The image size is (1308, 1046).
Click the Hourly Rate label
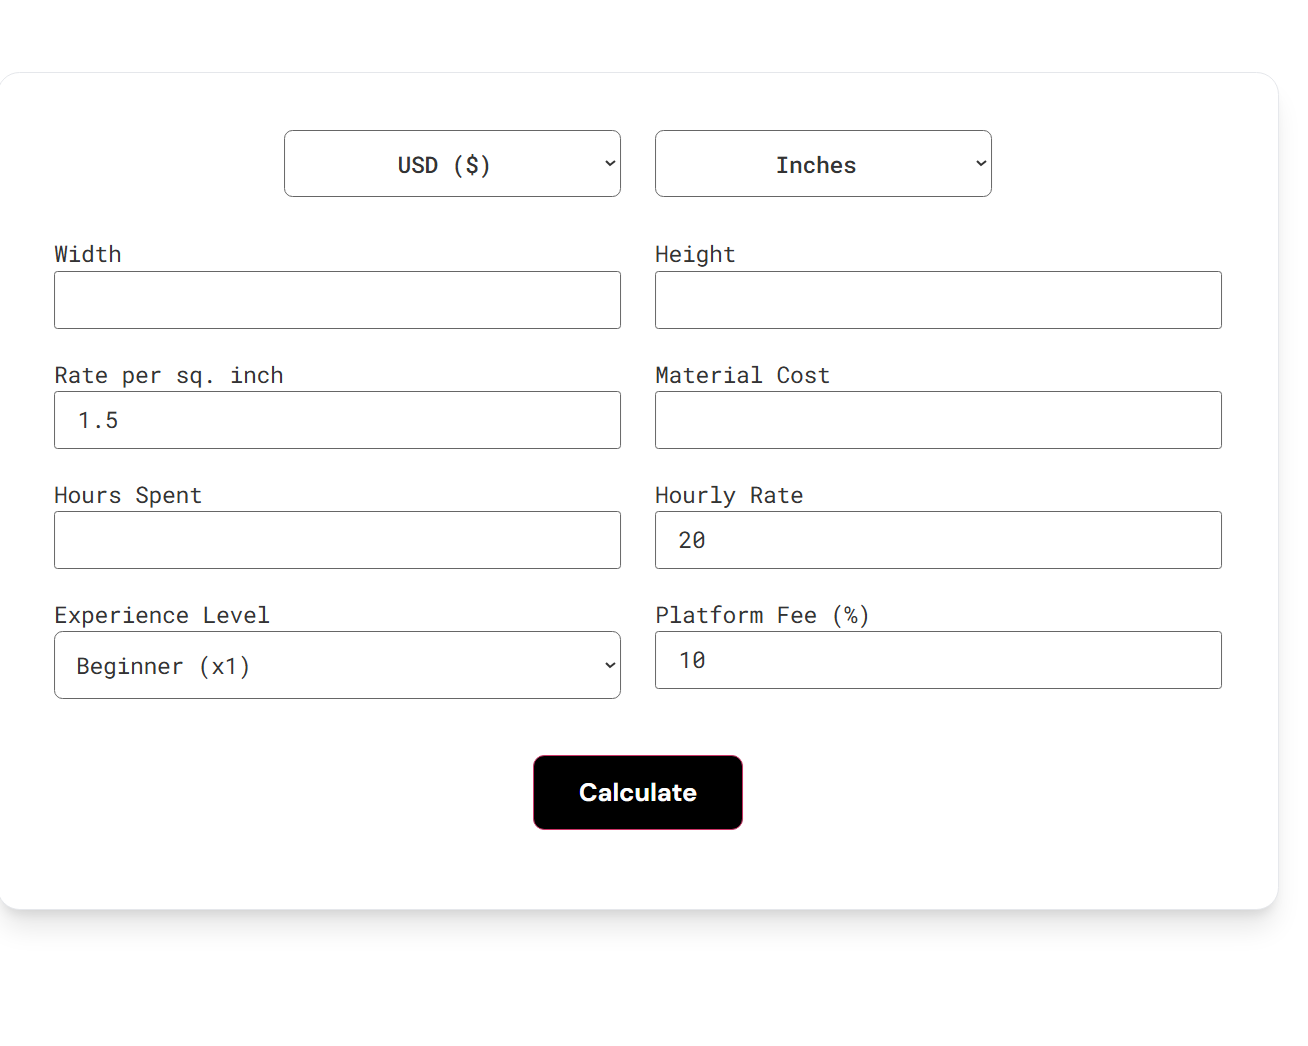click(729, 496)
